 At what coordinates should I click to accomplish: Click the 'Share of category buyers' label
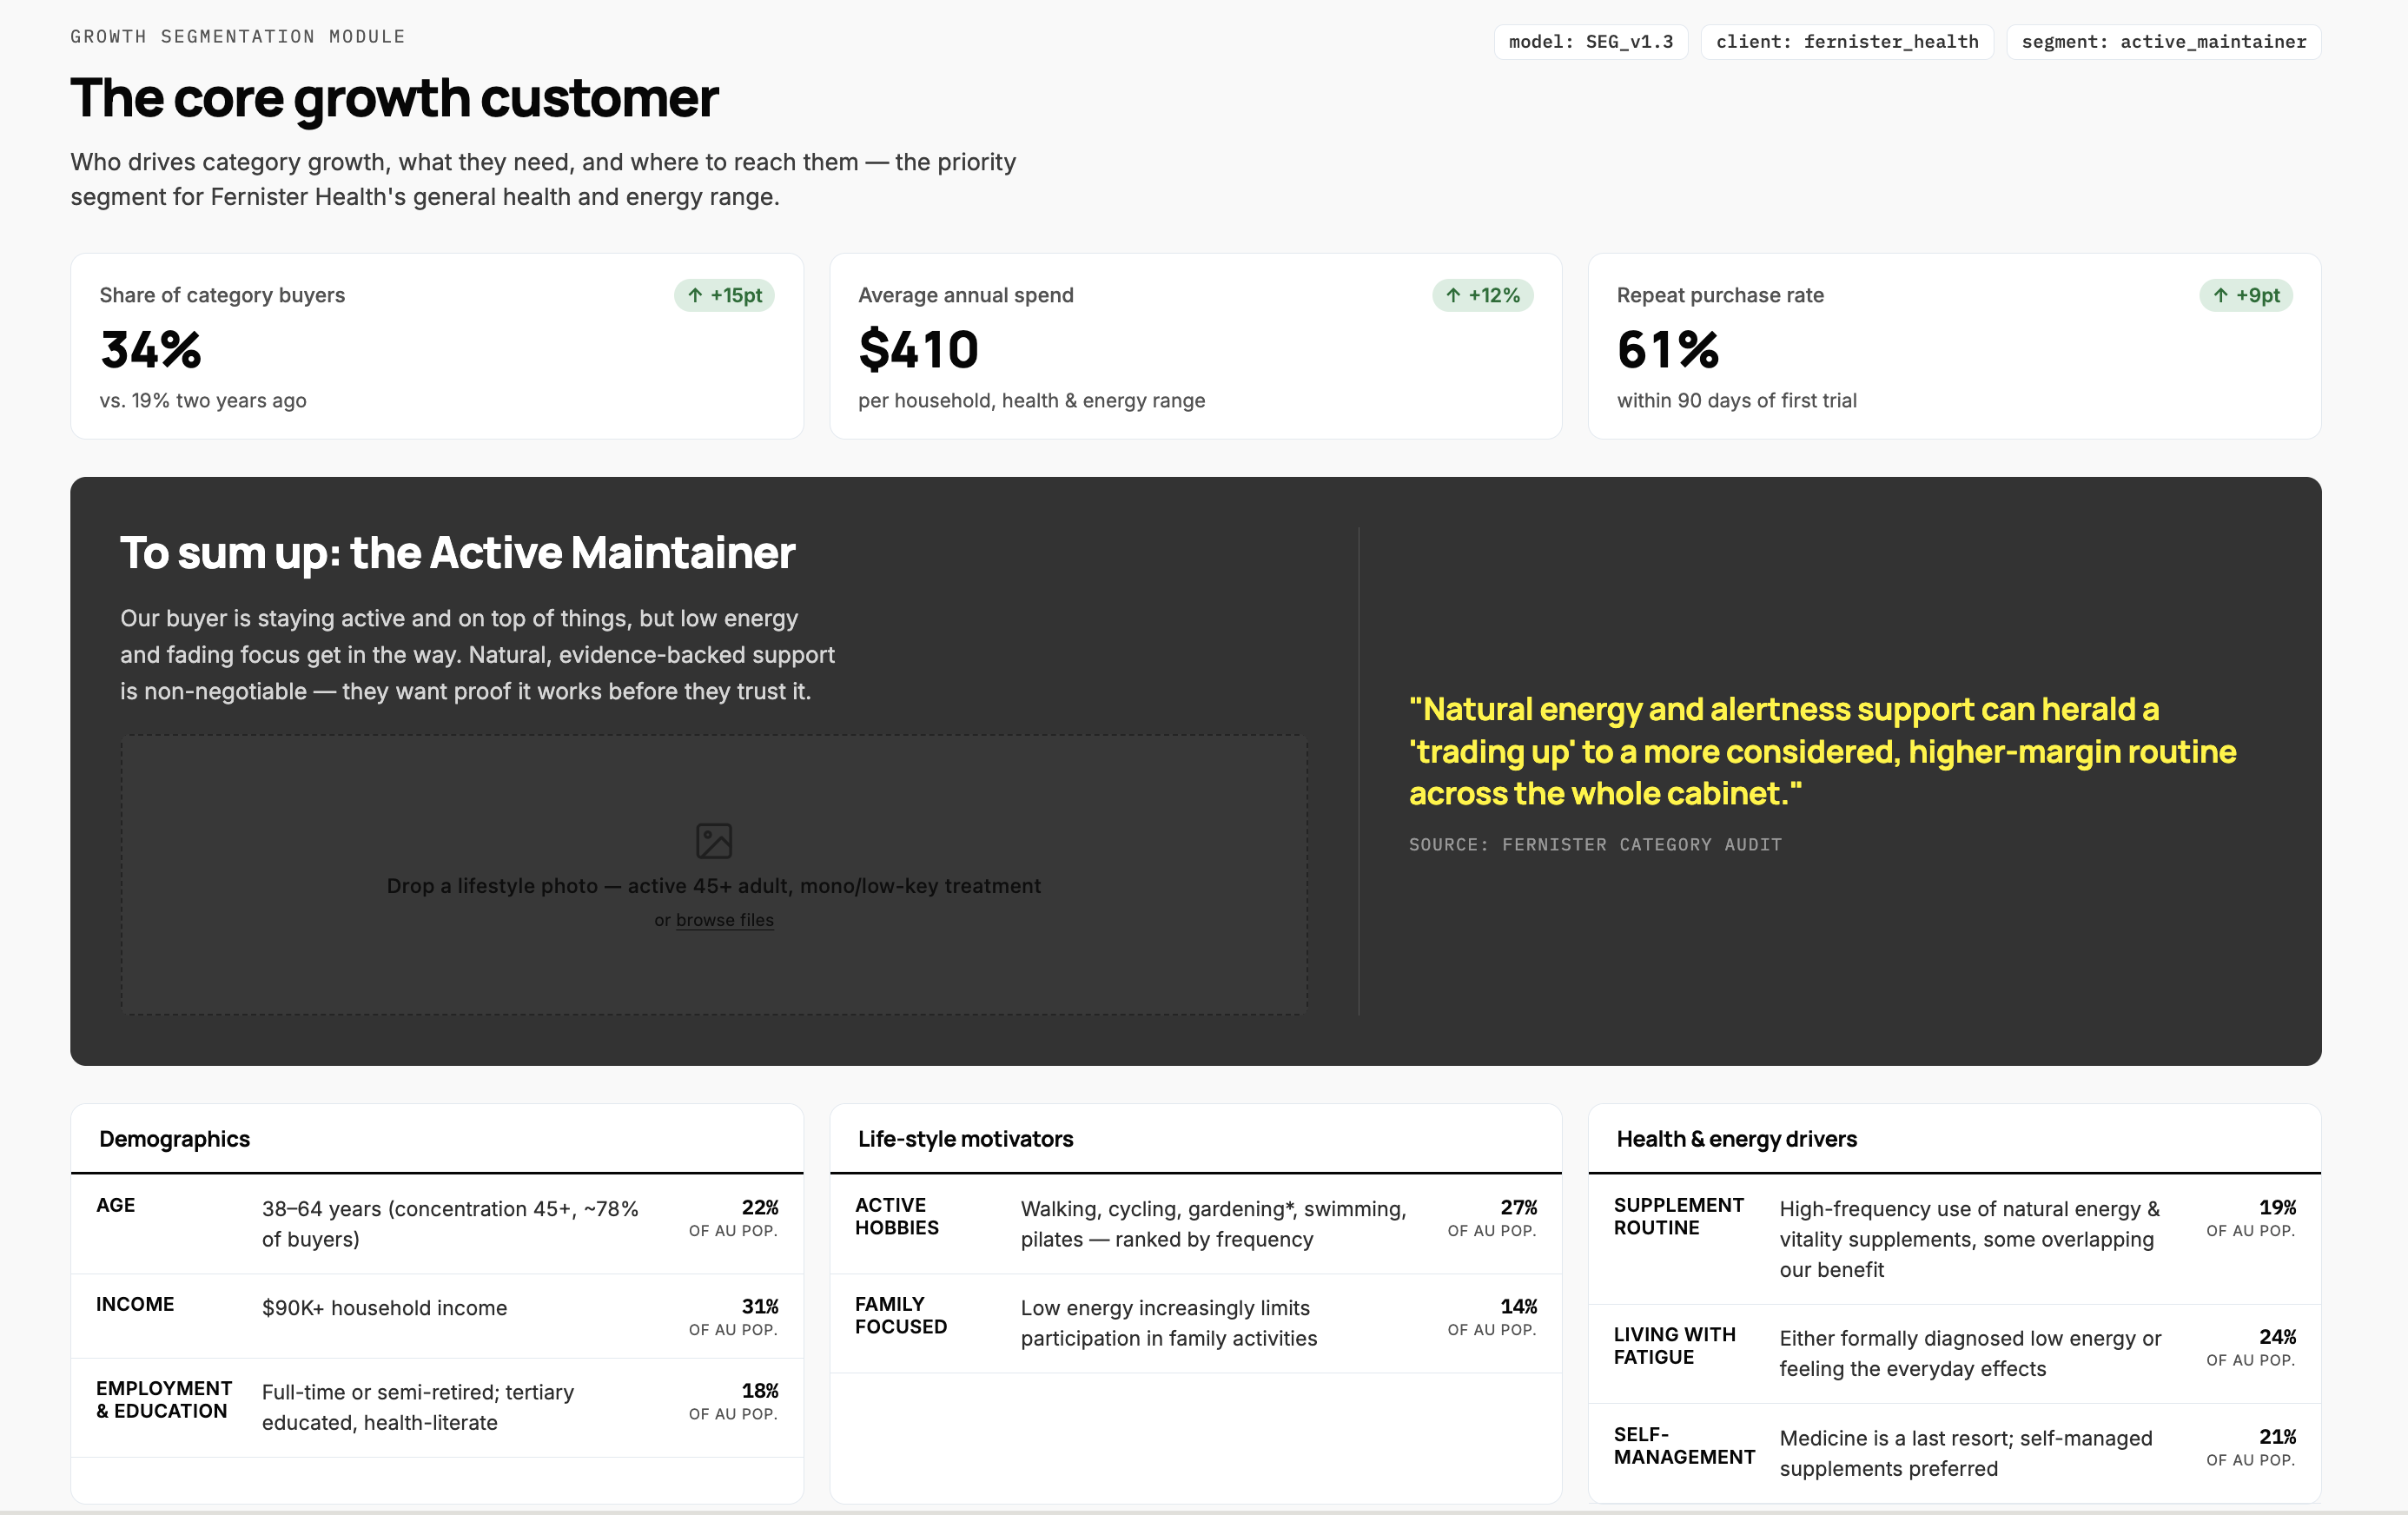pyautogui.click(x=222, y=295)
